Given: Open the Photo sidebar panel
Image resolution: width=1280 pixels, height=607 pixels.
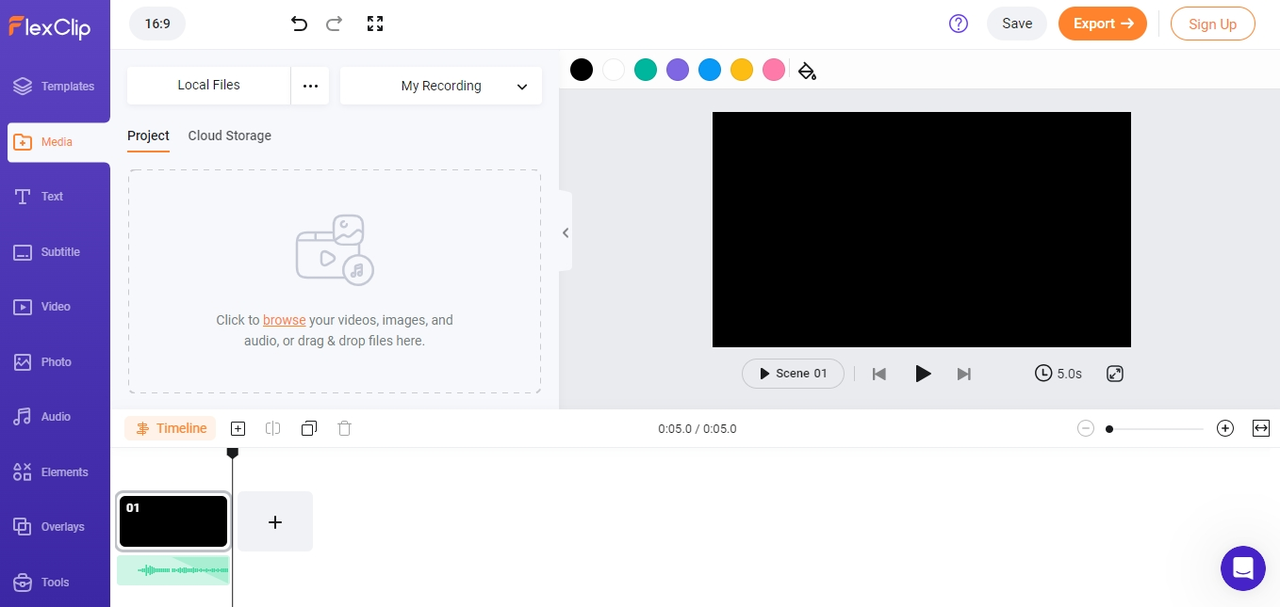Looking at the screenshot, I should [55, 362].
